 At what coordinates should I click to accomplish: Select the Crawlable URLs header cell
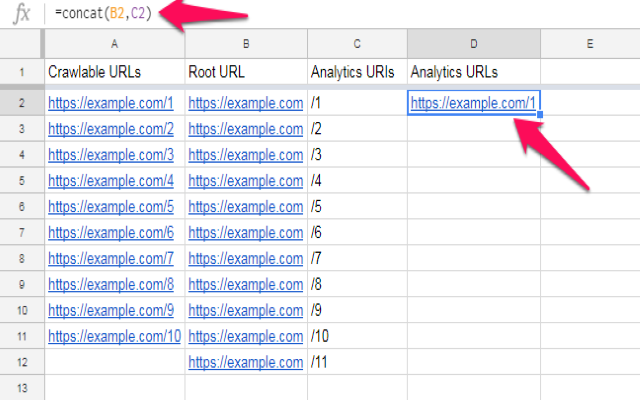94,73
